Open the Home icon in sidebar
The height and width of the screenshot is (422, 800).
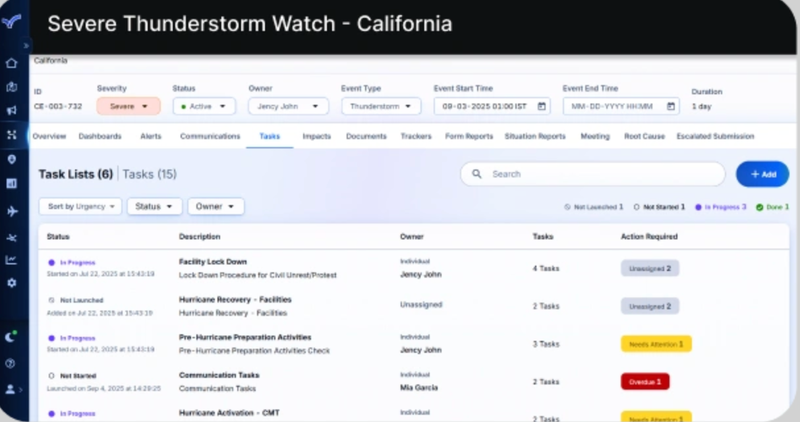(11, 63)
